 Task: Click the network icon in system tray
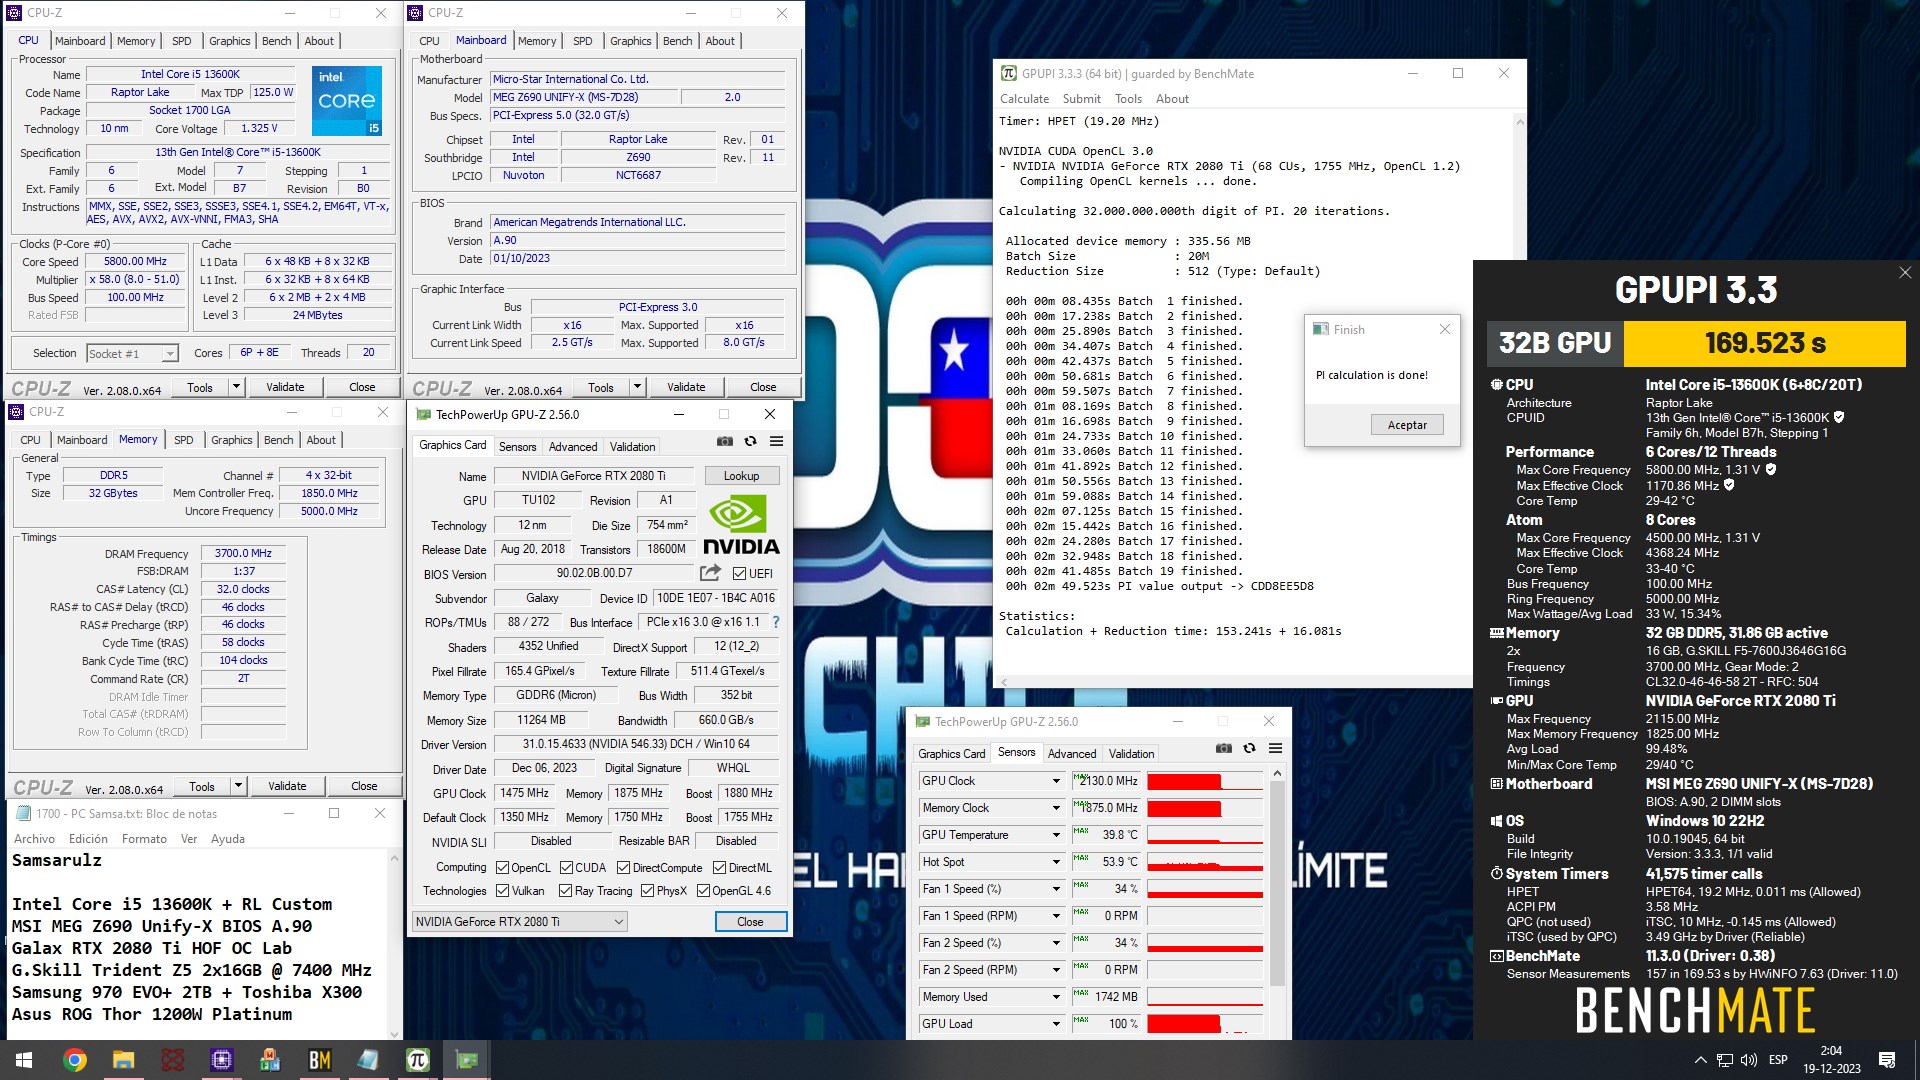coord(1725,1060)
